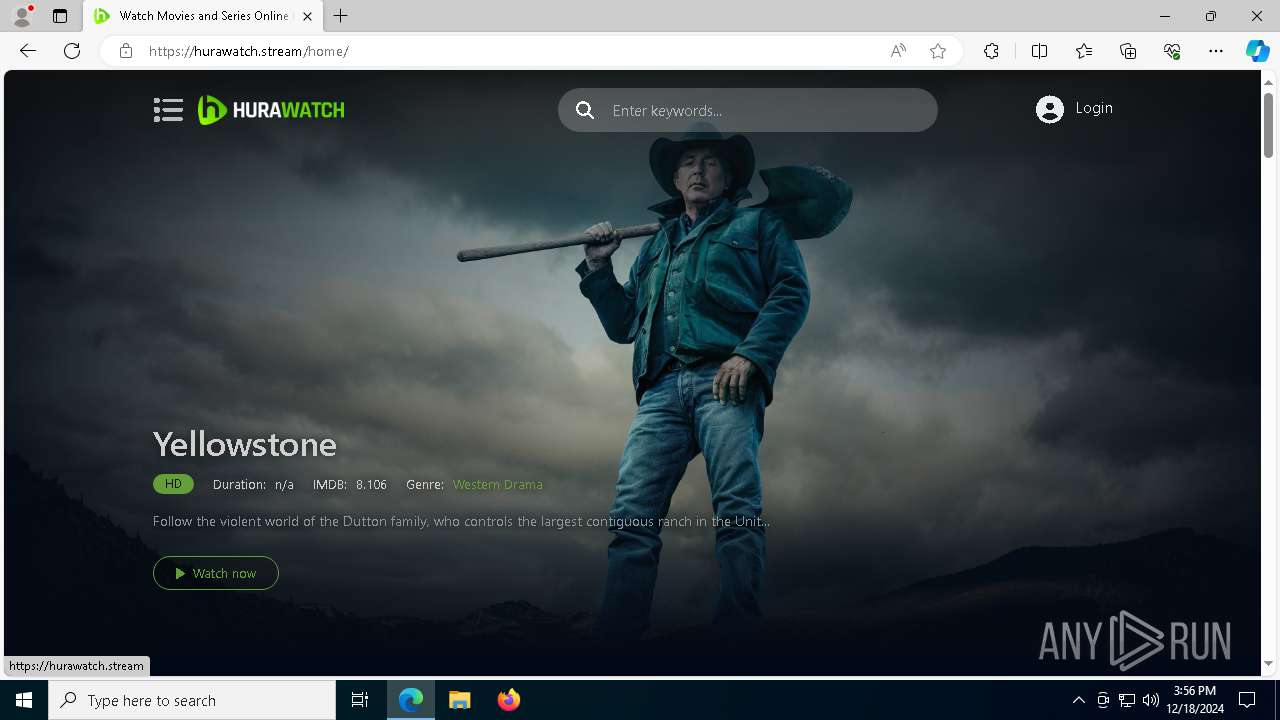Click the scrollbar down arrow
This screenshot has height=720, width=1280.
click(1268, 663)
